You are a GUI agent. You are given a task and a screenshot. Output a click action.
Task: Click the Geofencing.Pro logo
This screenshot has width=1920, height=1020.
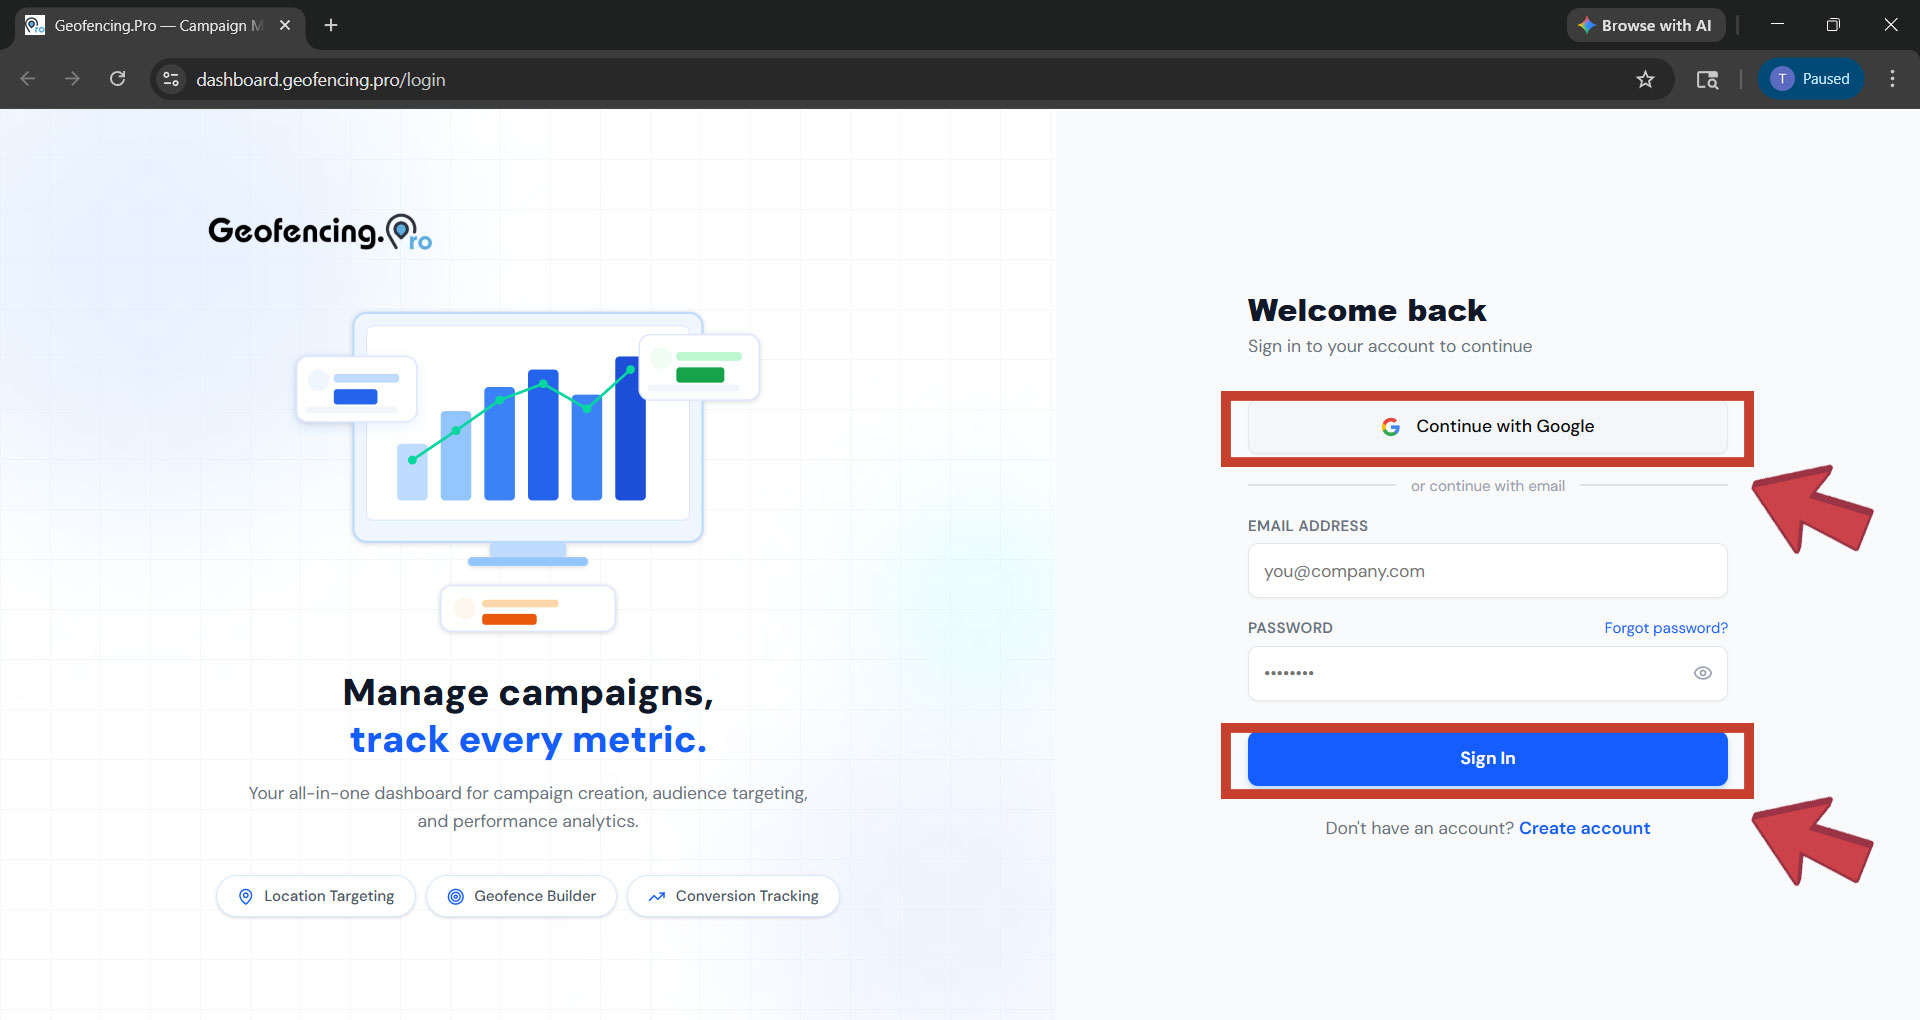click(318, 231)
